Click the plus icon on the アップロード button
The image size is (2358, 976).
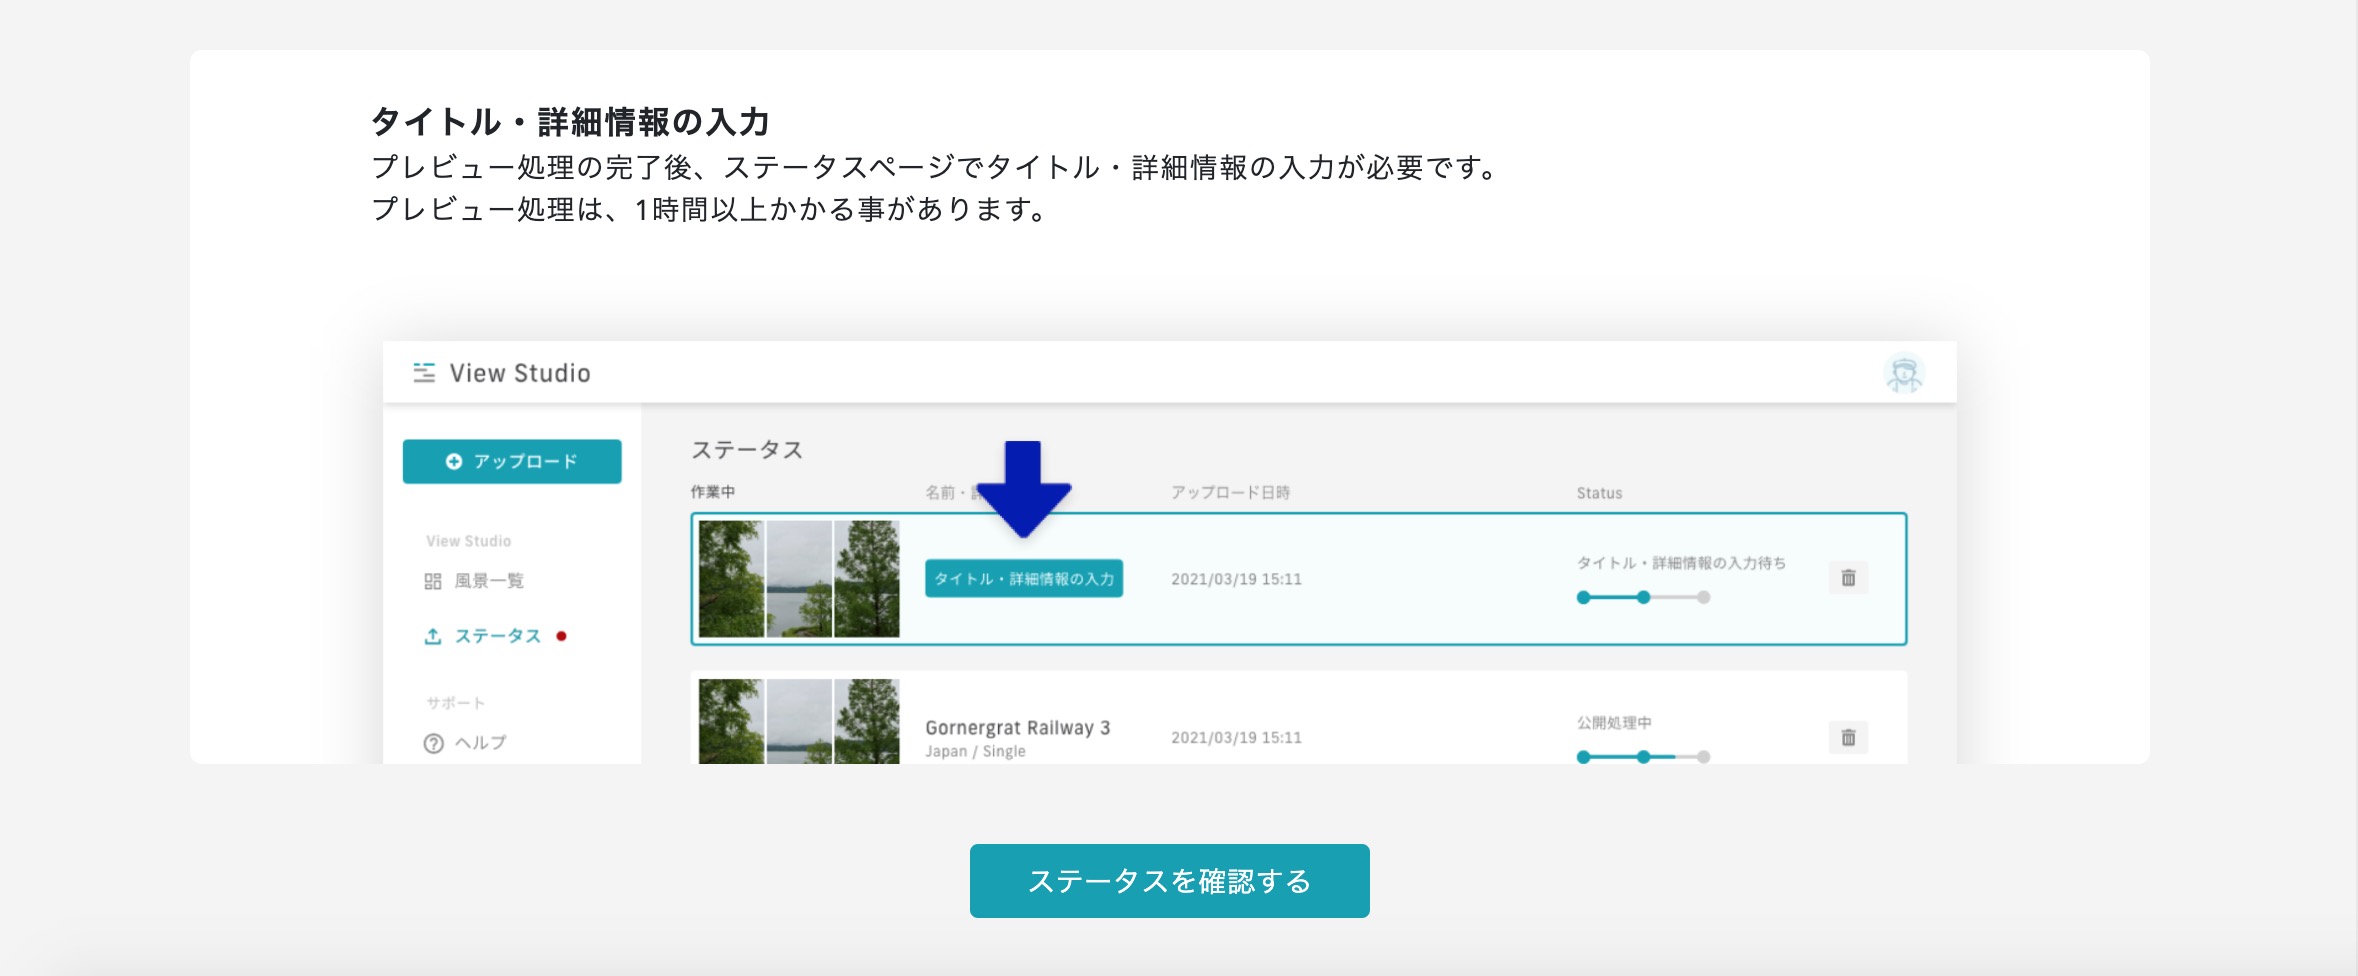point(454,461)
